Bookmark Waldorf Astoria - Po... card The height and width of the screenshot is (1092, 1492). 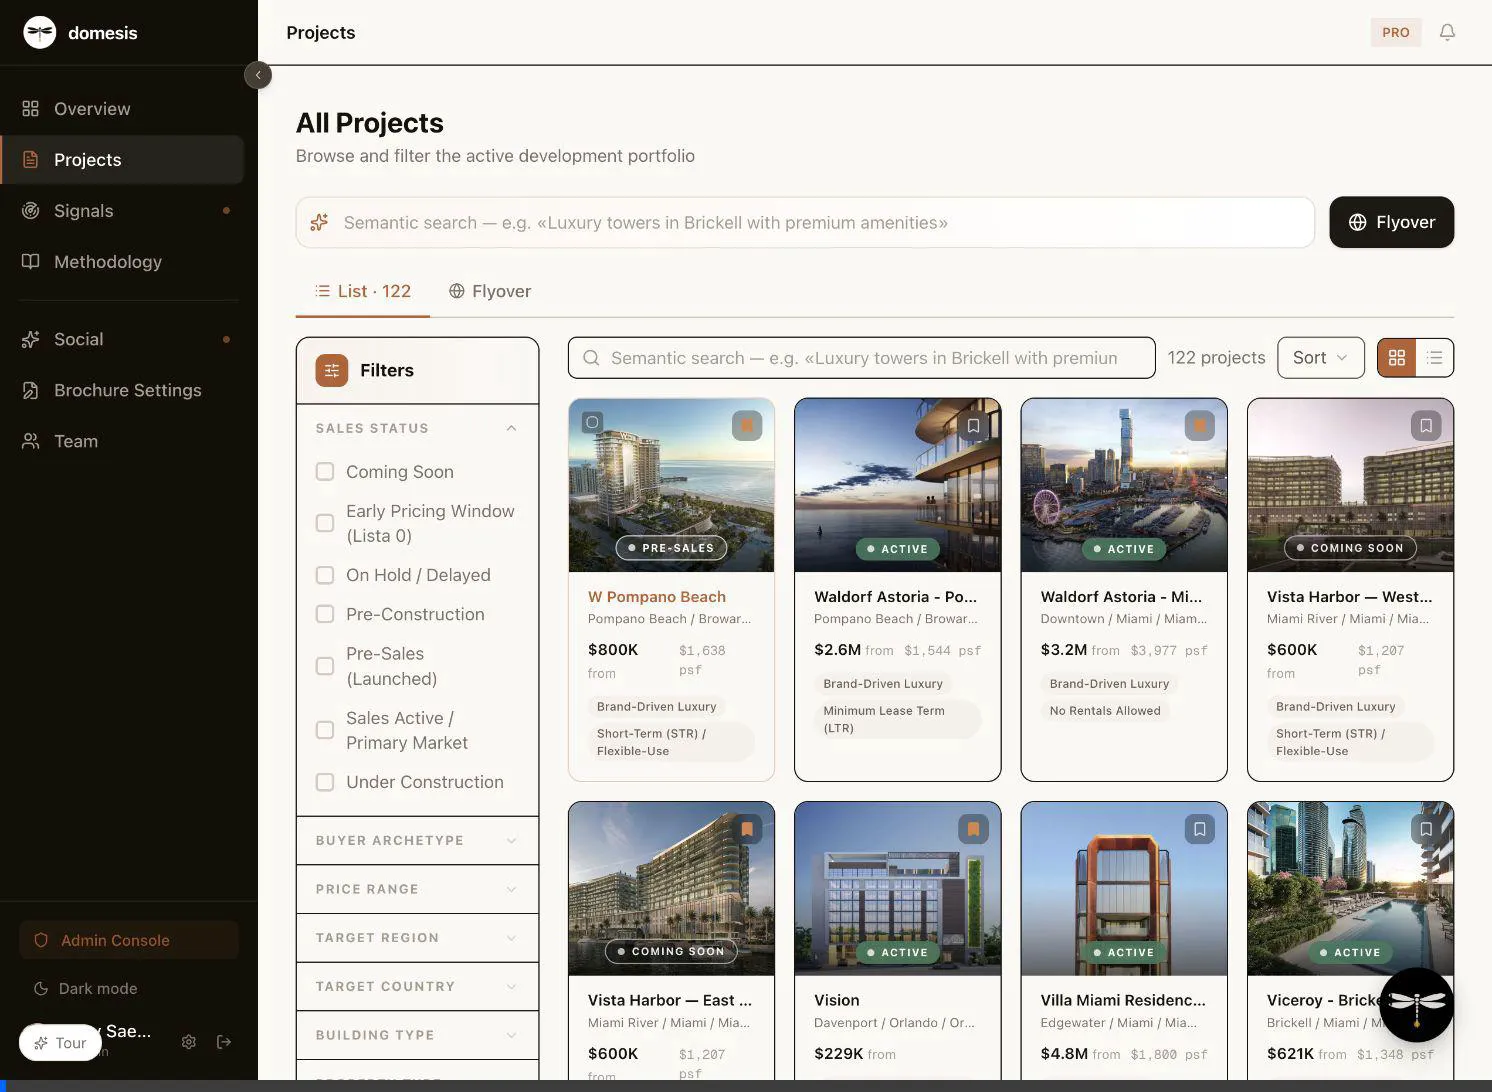pyautogui.click(x=973, y=425)
